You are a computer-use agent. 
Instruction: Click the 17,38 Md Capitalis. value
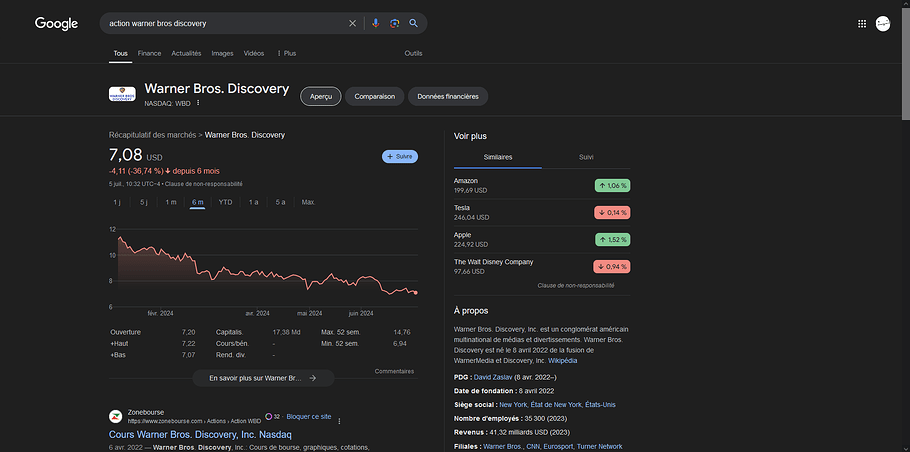click(286, 332)
